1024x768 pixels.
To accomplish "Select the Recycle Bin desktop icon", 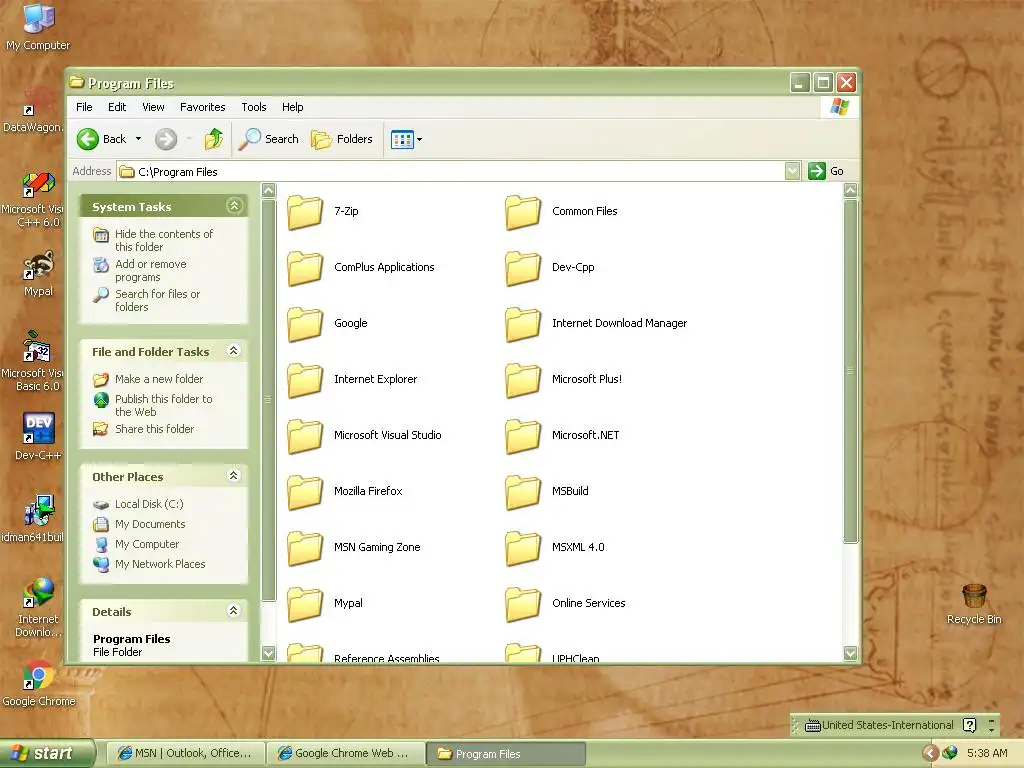I will 974,604.
